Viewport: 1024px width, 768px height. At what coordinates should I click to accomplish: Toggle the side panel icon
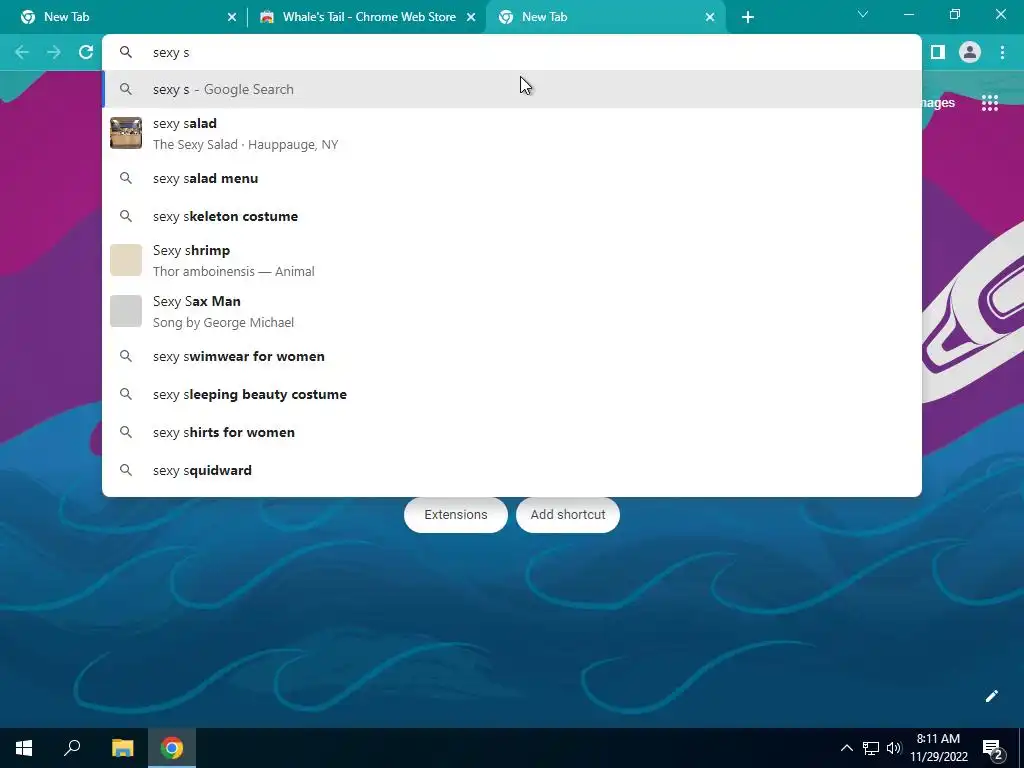click(x=938, y=52)
